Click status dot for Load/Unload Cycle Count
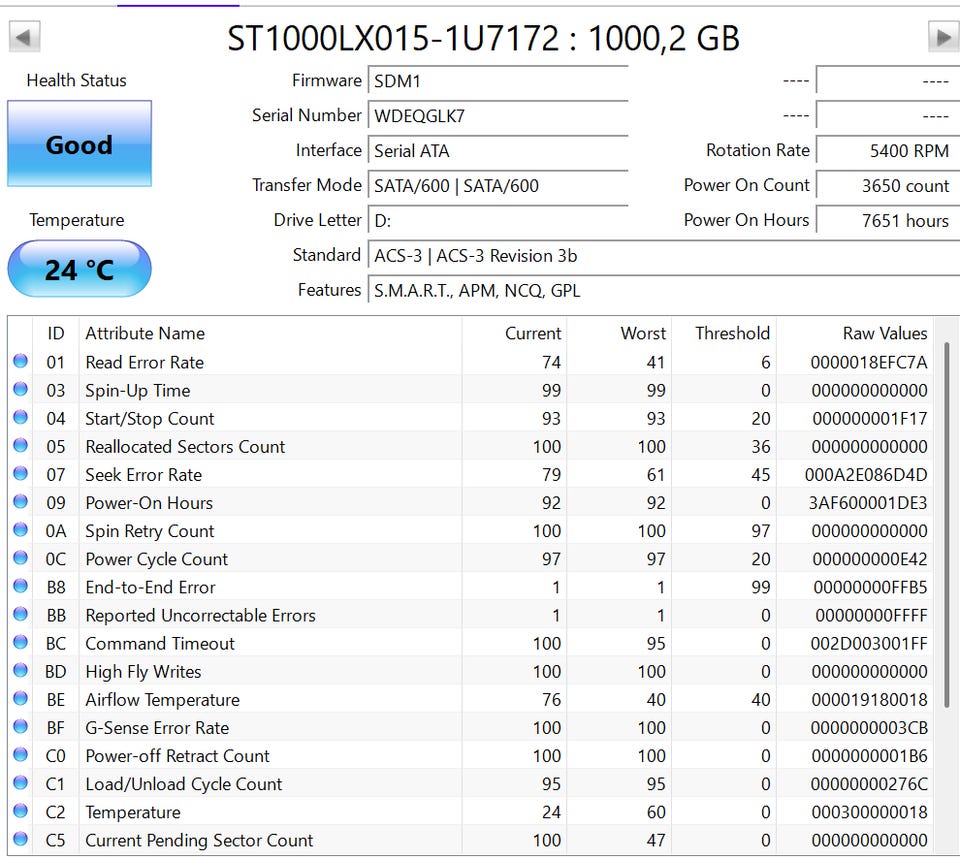 [x=20, y=783]
